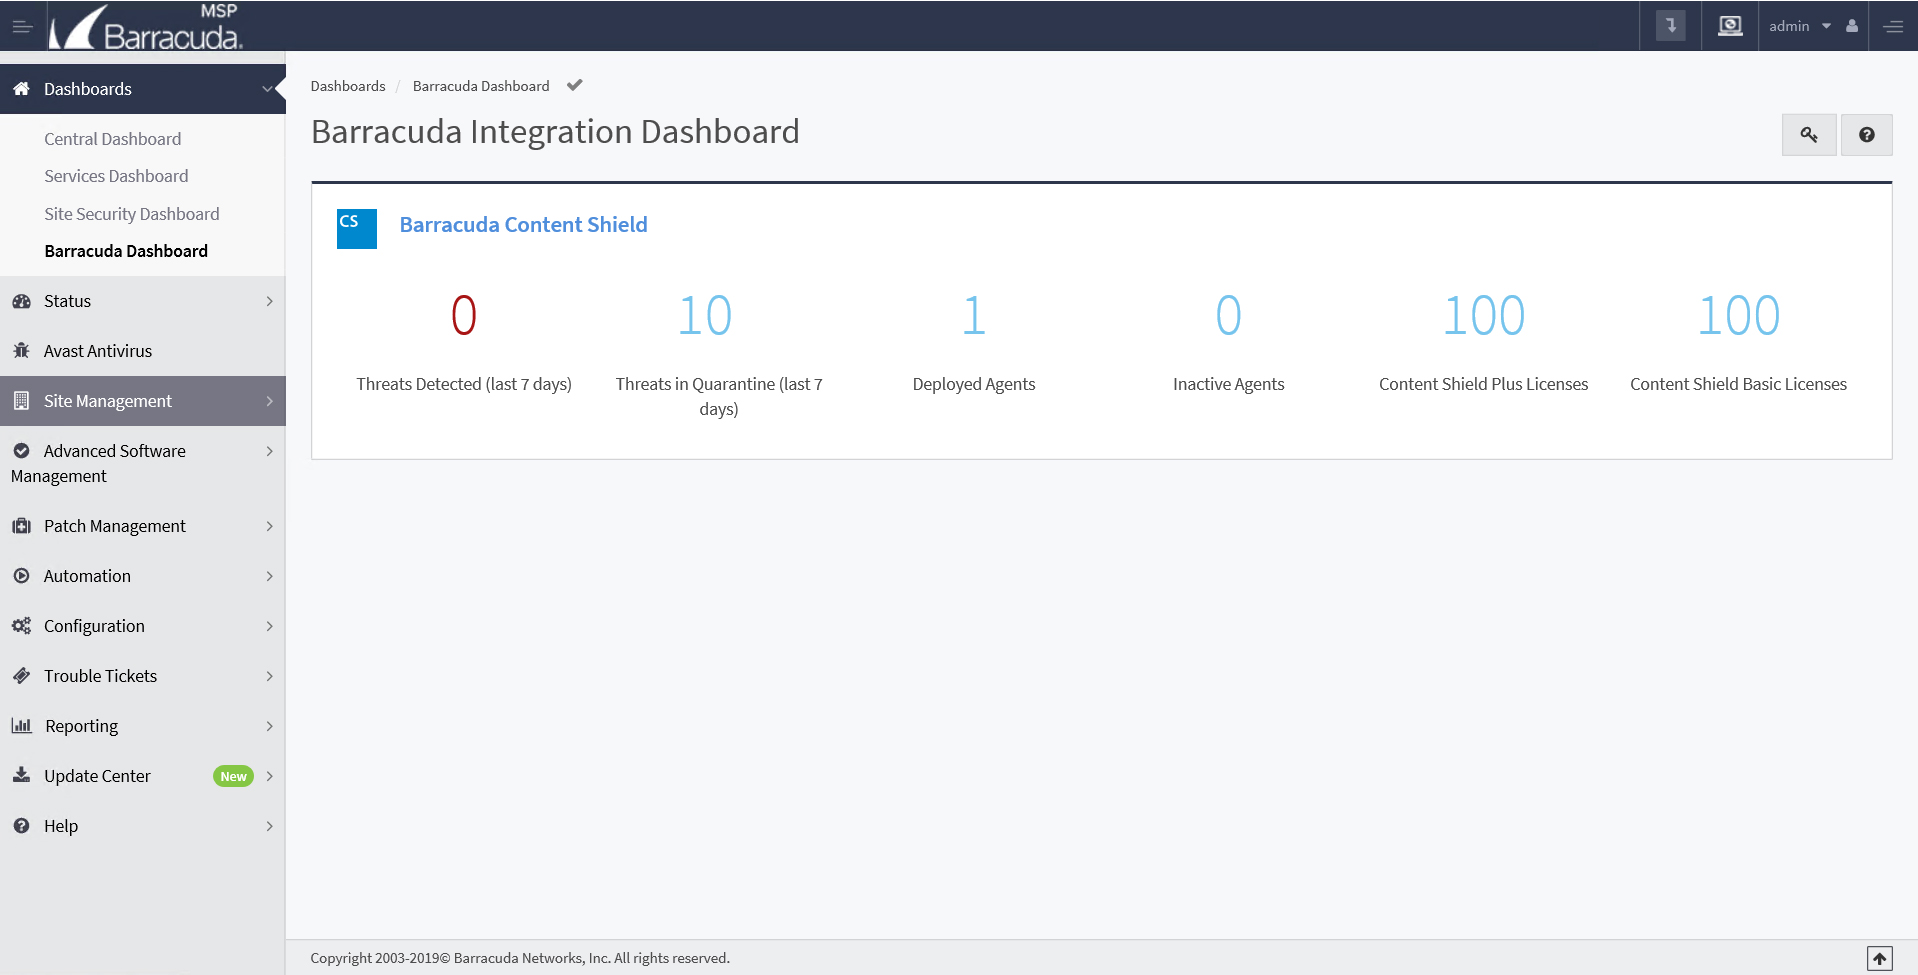Click the Update Center download icon
The image size is (1918, 975).
[x=21, y=775]
